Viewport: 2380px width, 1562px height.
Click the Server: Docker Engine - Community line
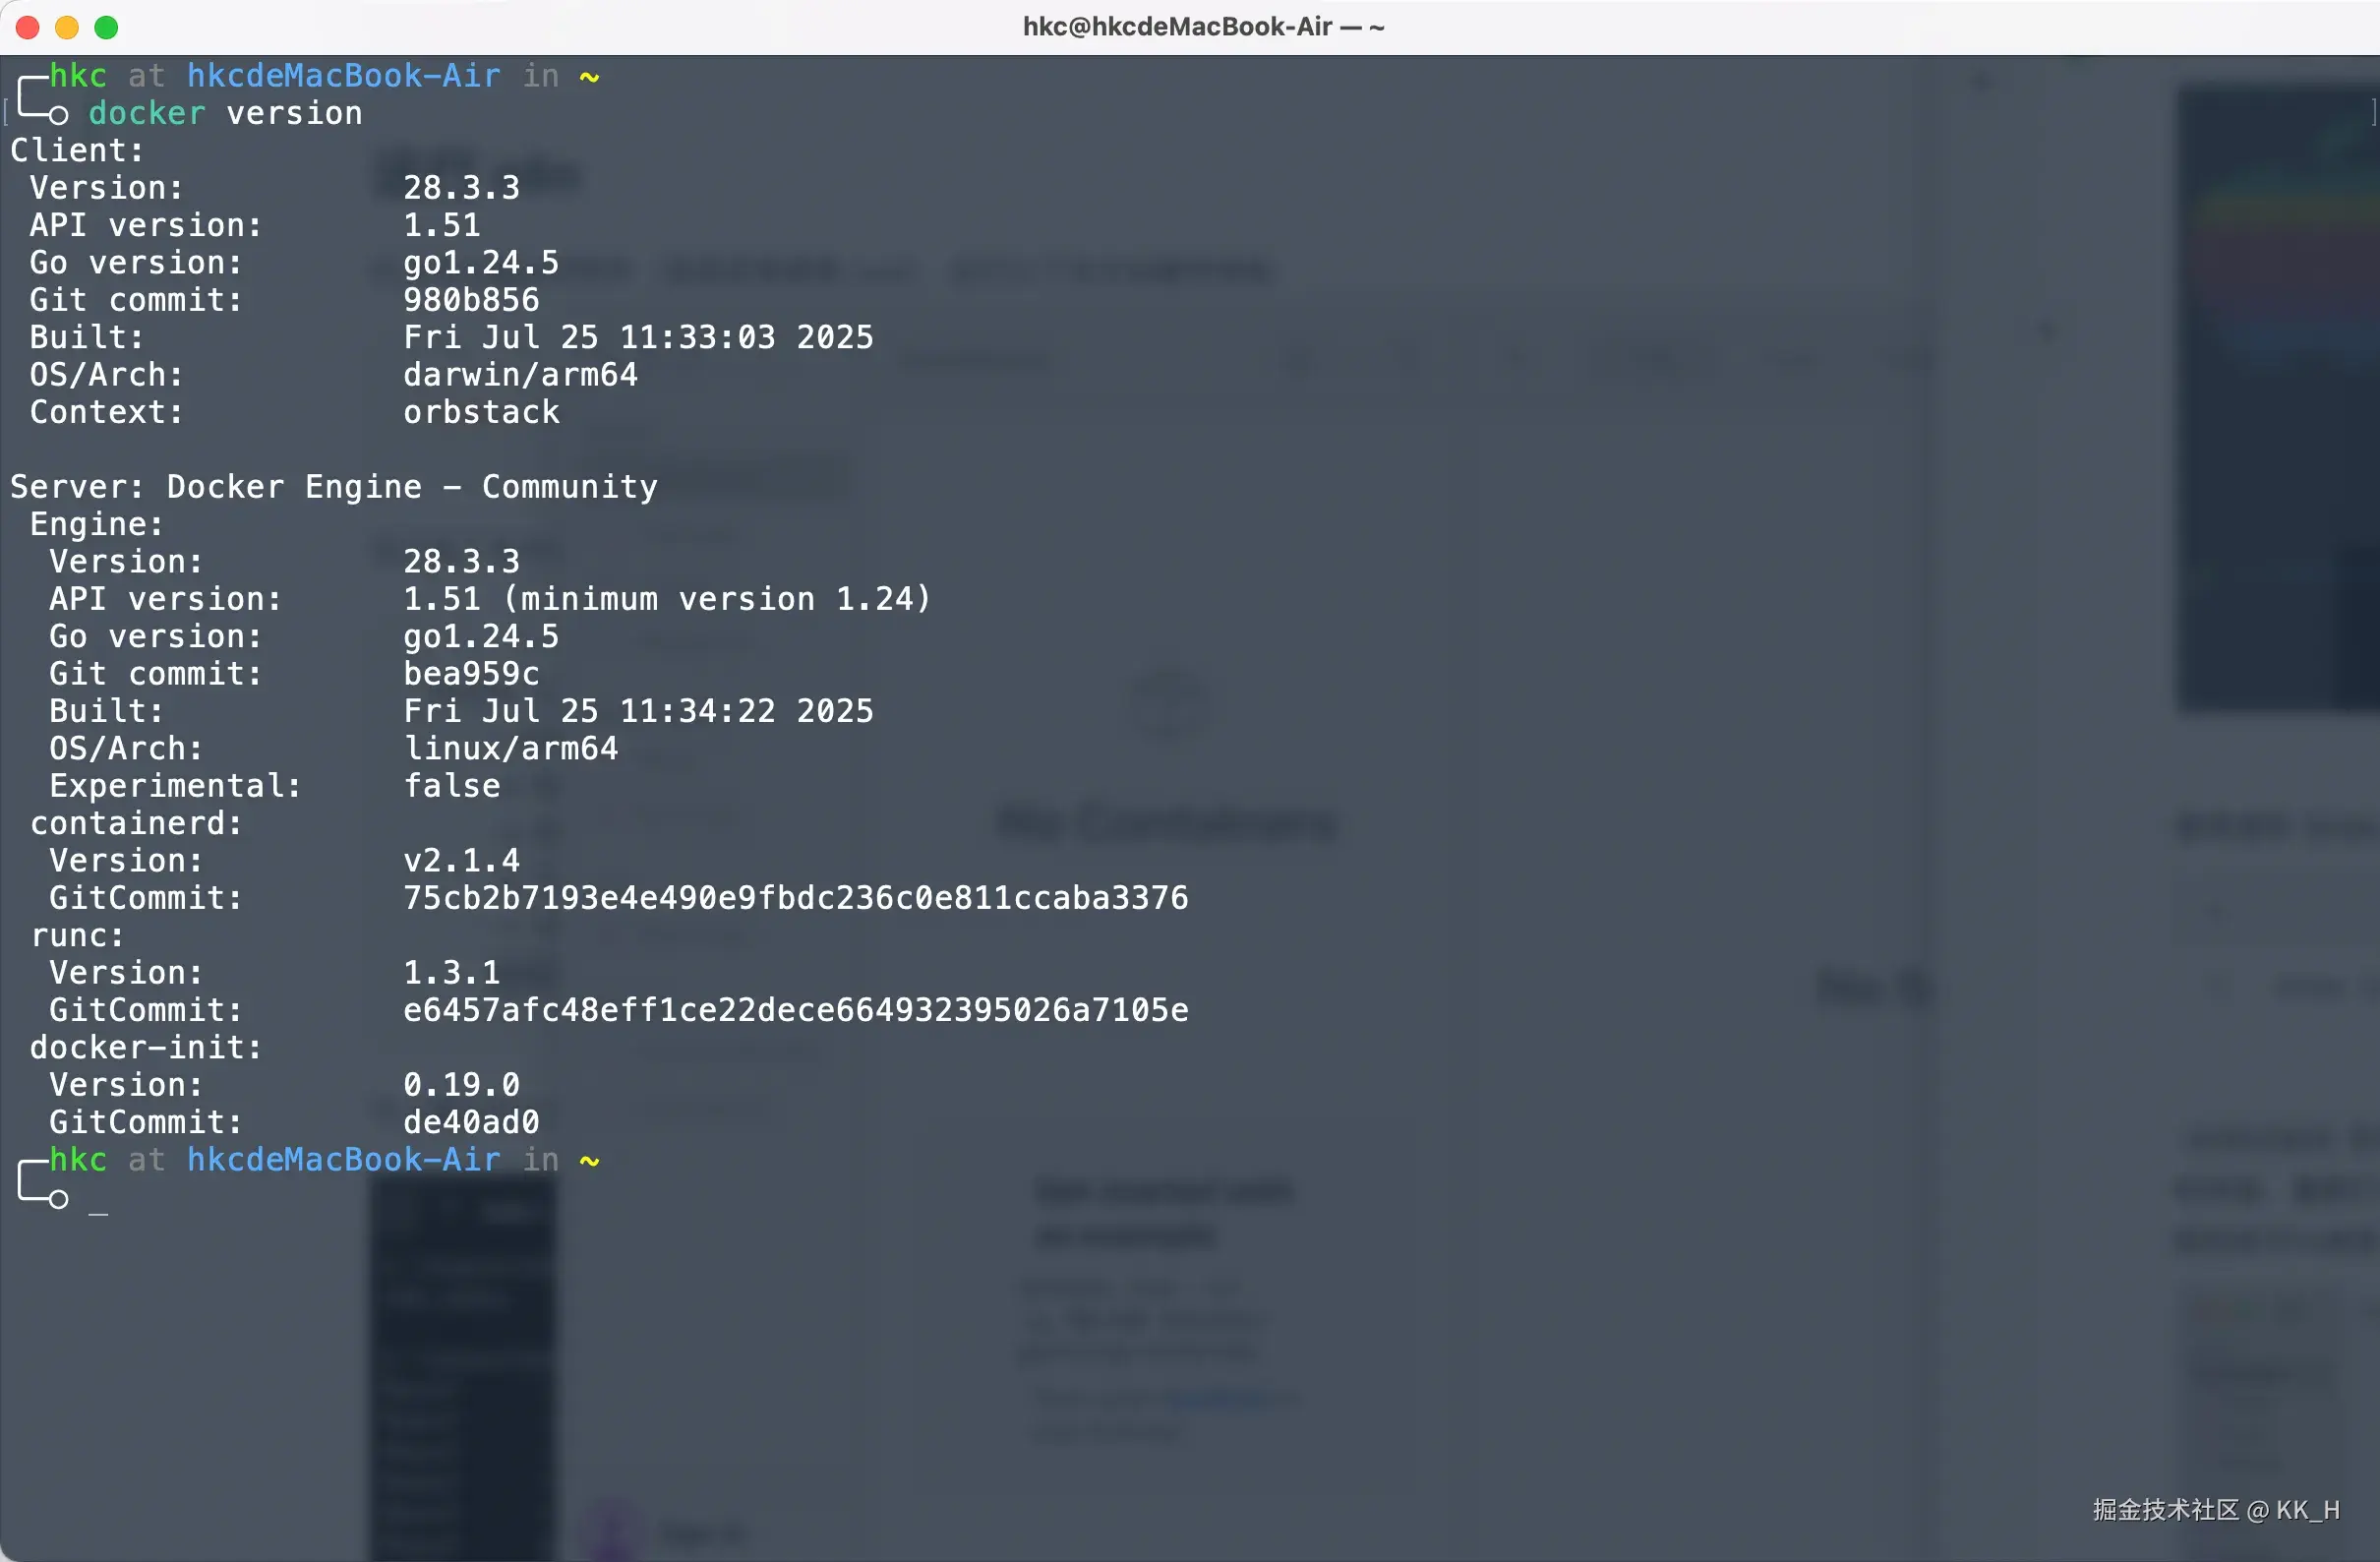tap(334, 487)
